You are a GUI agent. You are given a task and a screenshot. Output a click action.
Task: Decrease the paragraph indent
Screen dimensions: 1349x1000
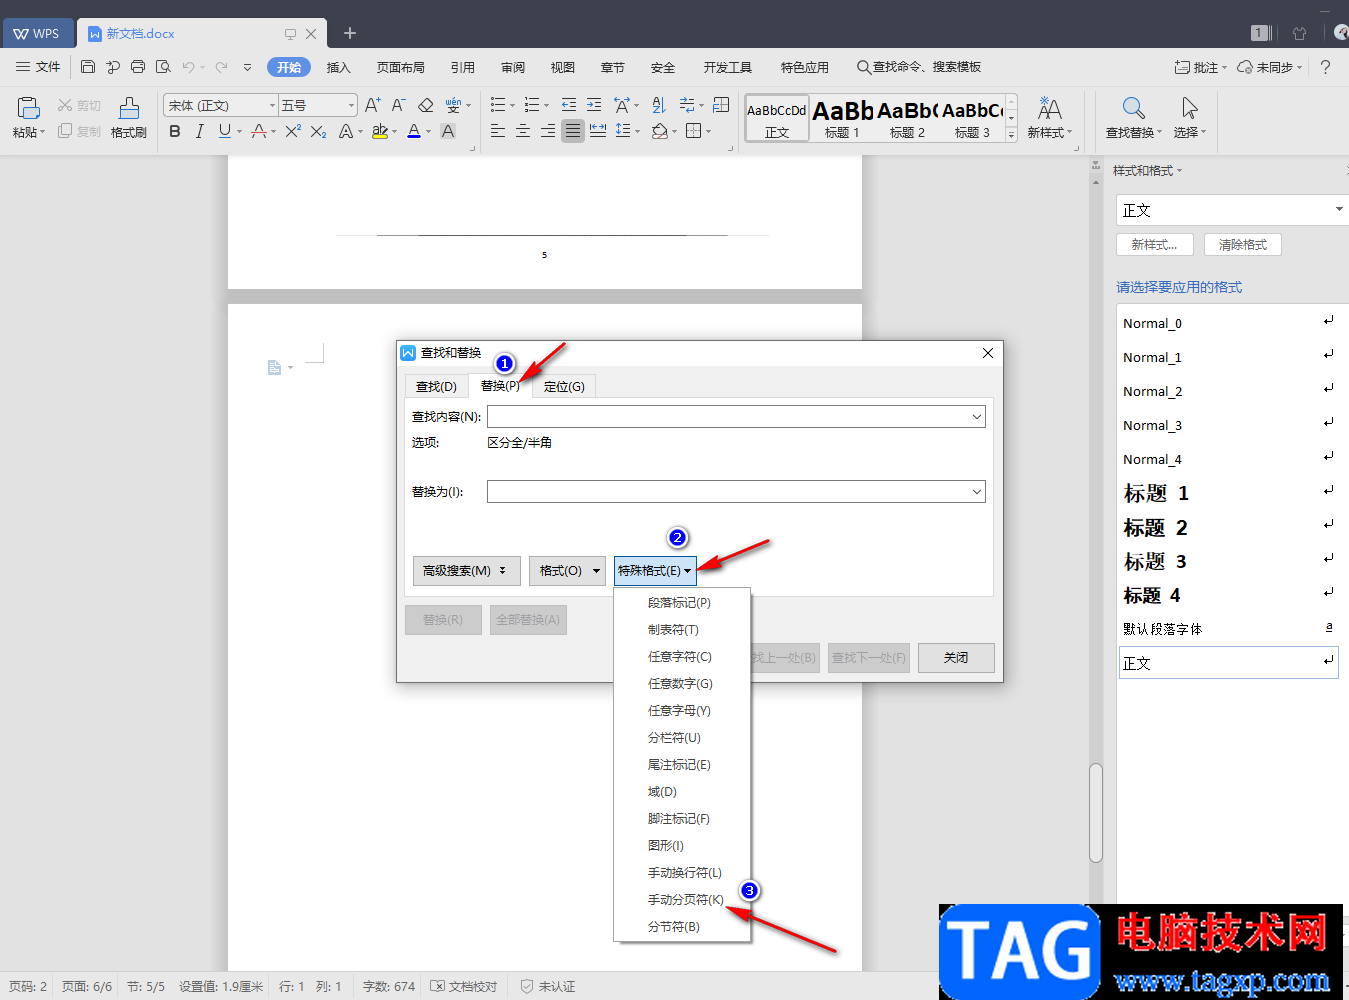[x=569, y=105]
